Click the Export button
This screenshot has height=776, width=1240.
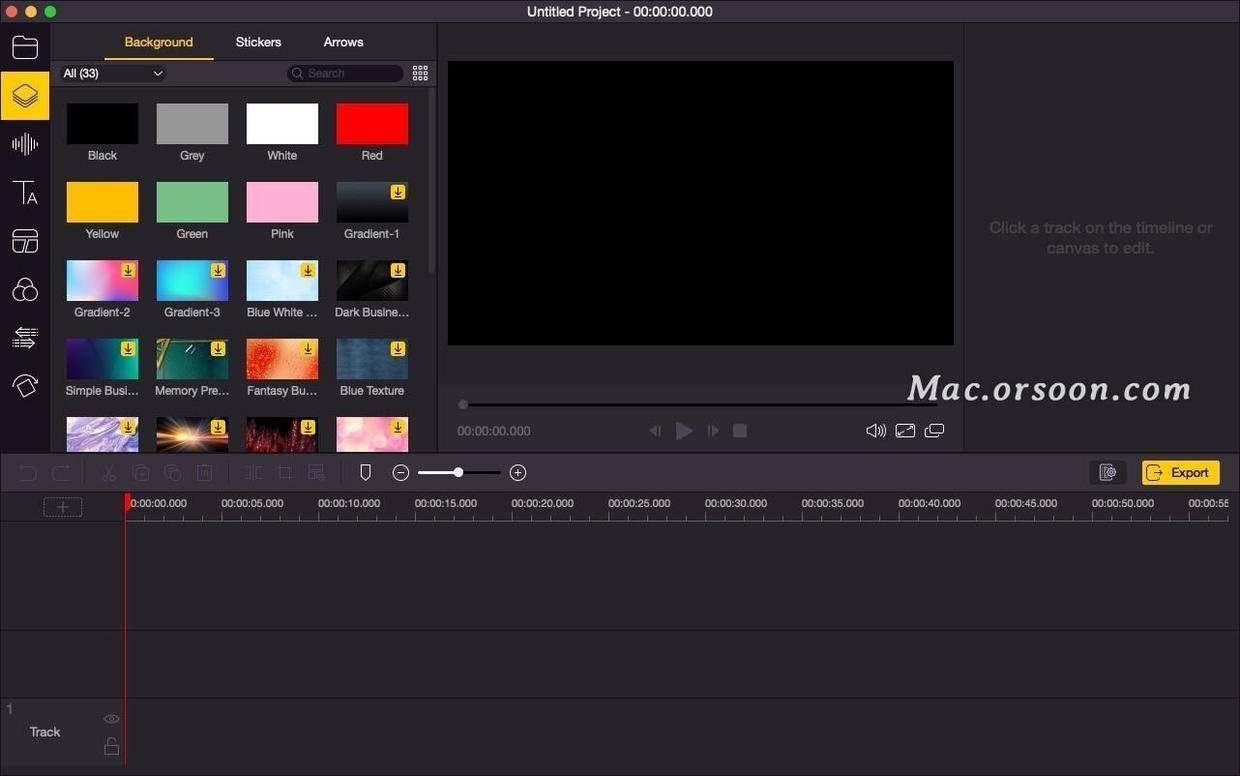1181,473
